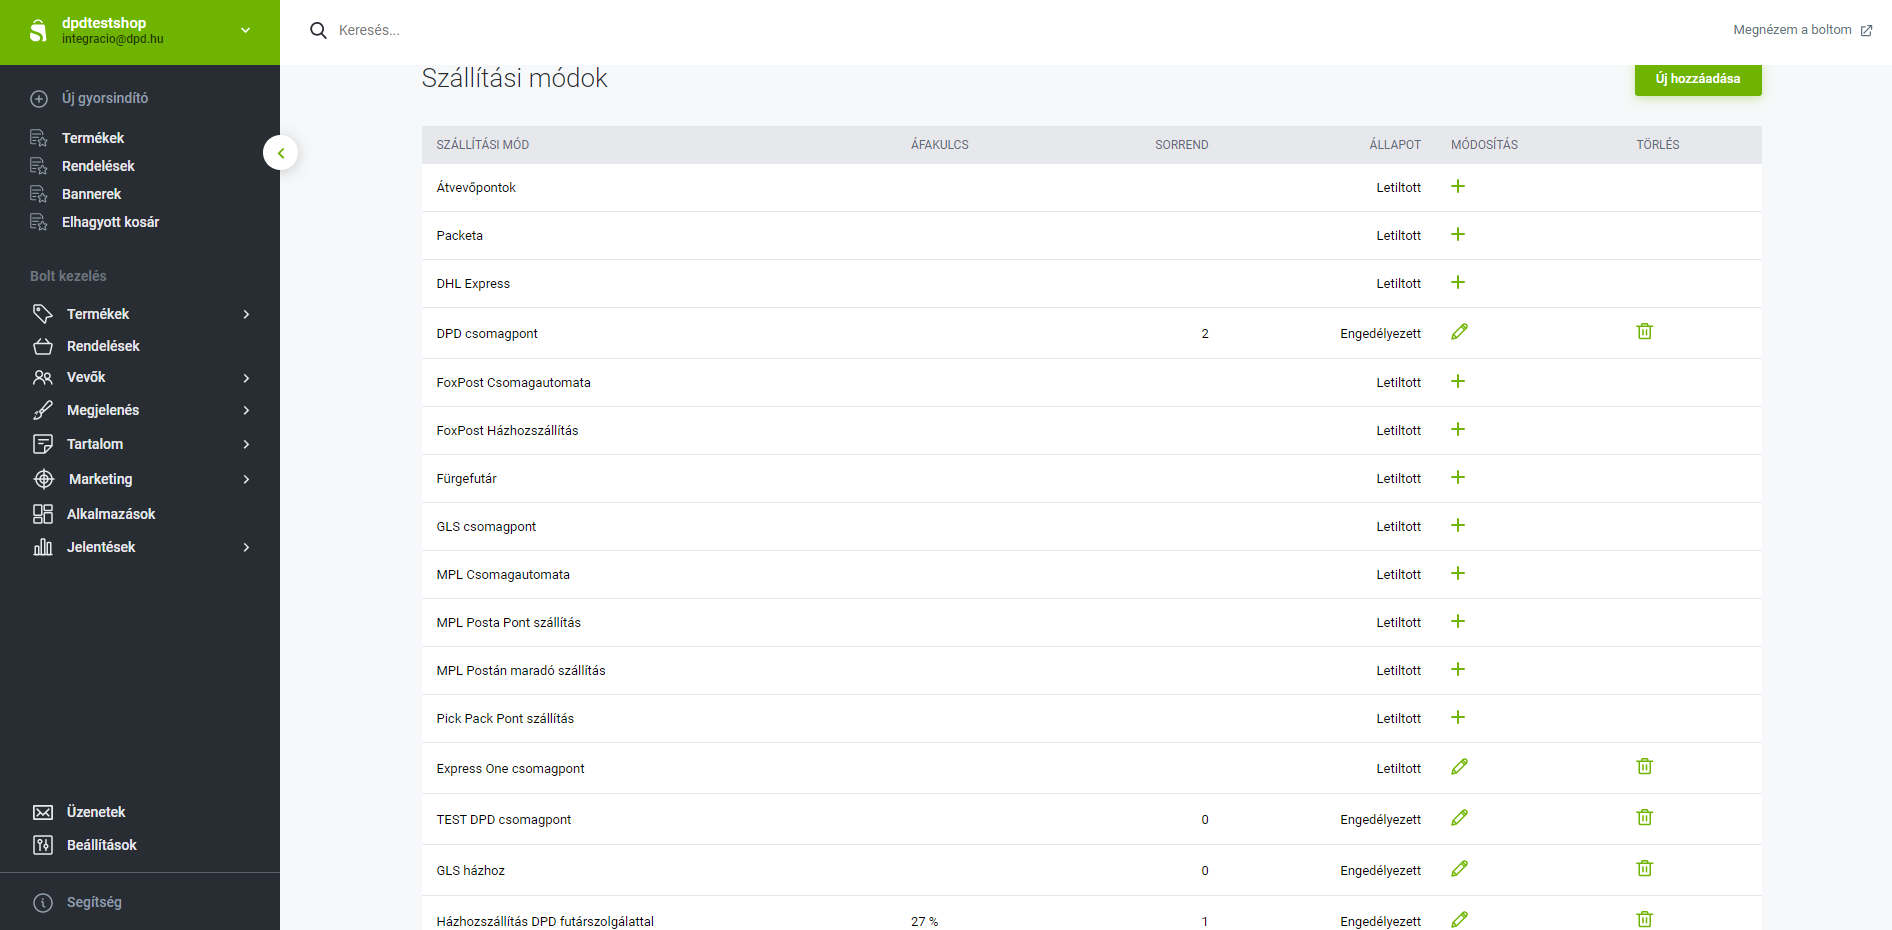Click Megnézem a boltom link
This screenshot has height=930, width=1892.
pyautogui.click(x=1802, y=30)
